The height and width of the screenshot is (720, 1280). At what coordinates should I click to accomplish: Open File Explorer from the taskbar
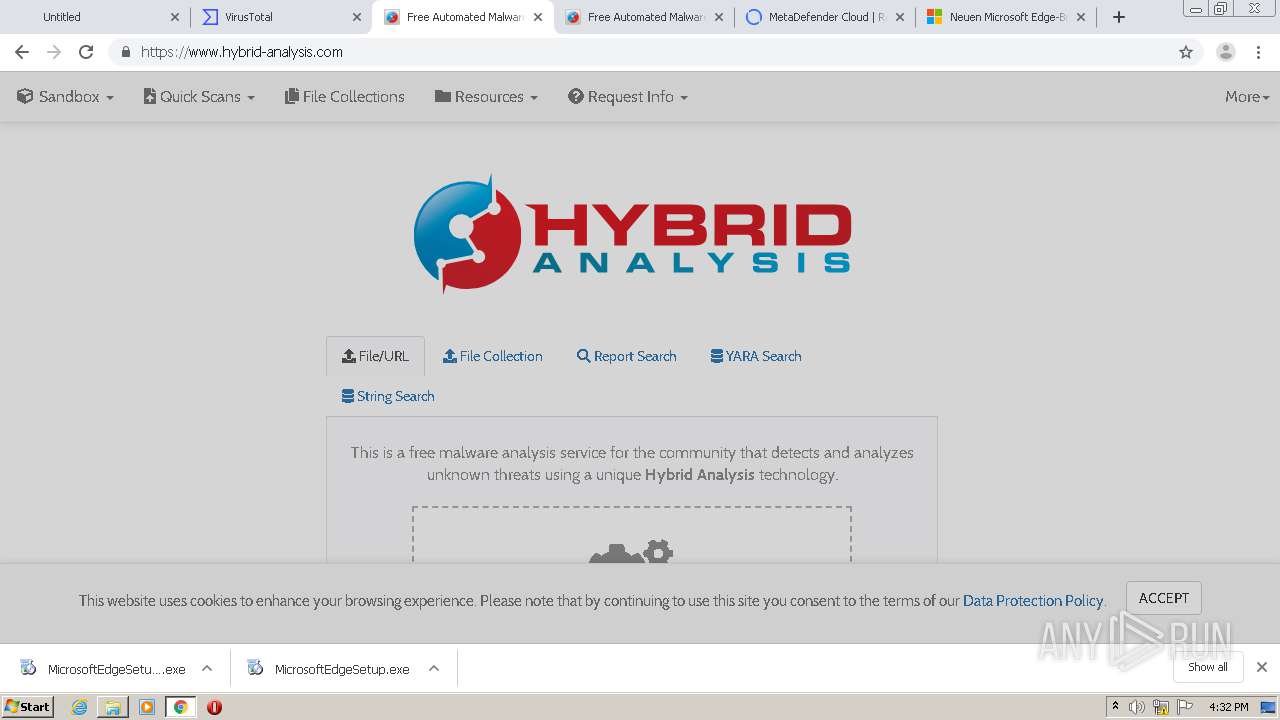113,707
